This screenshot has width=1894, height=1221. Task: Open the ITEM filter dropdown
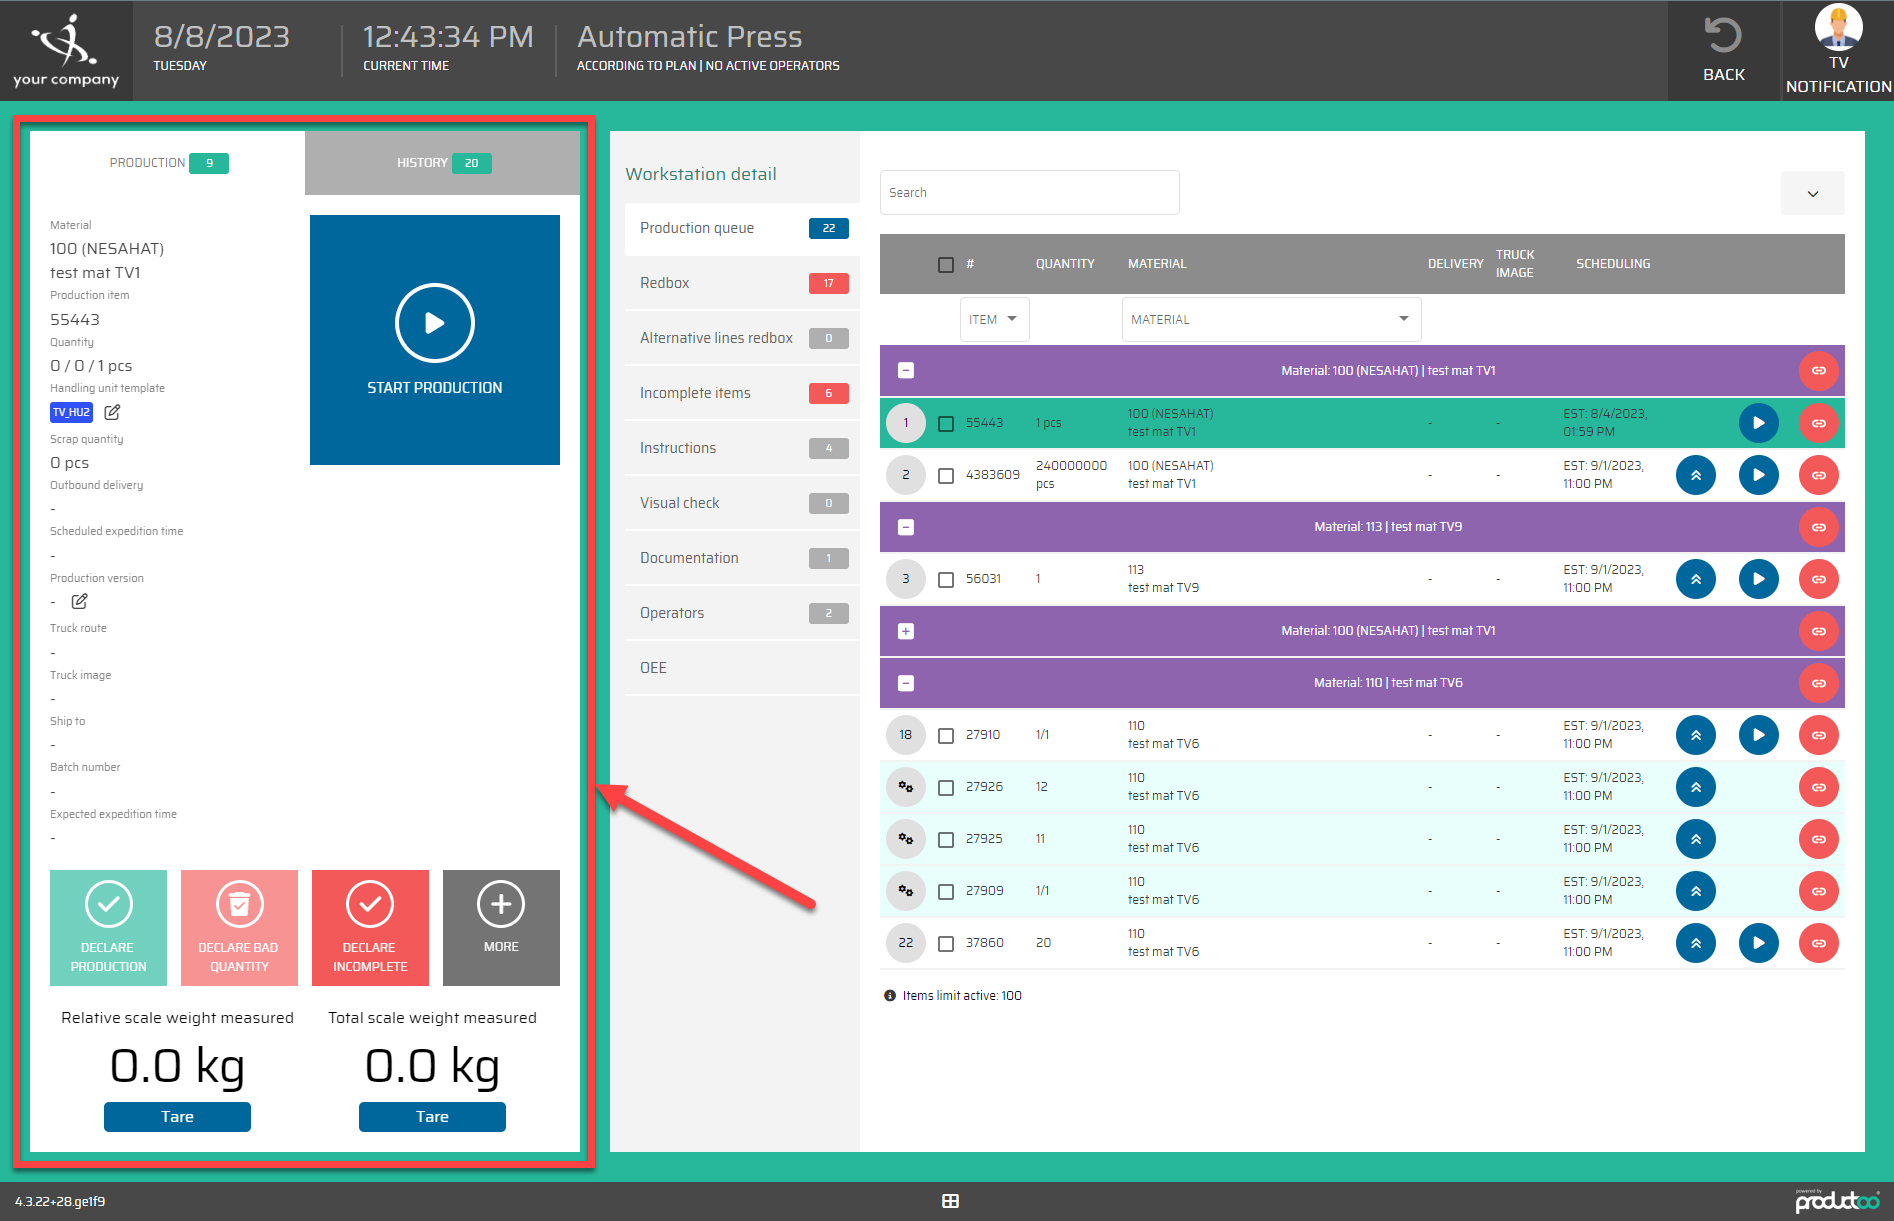994,319
